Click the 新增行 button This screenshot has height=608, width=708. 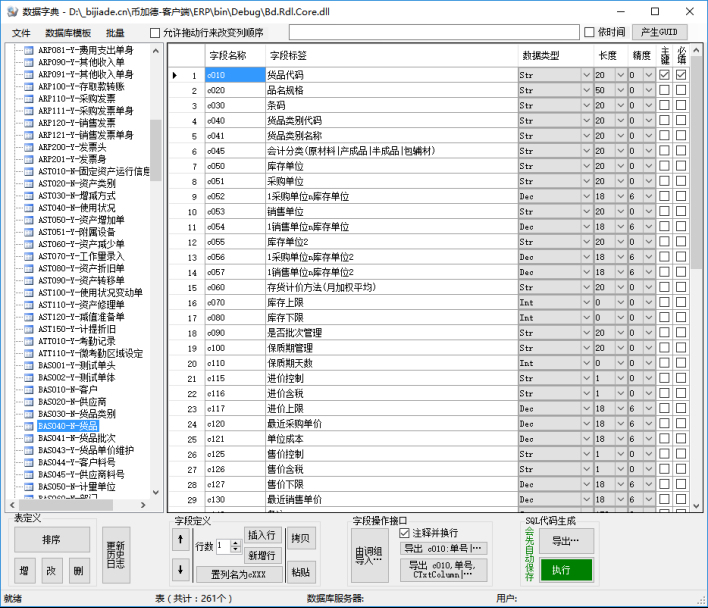tap(262, 555)
